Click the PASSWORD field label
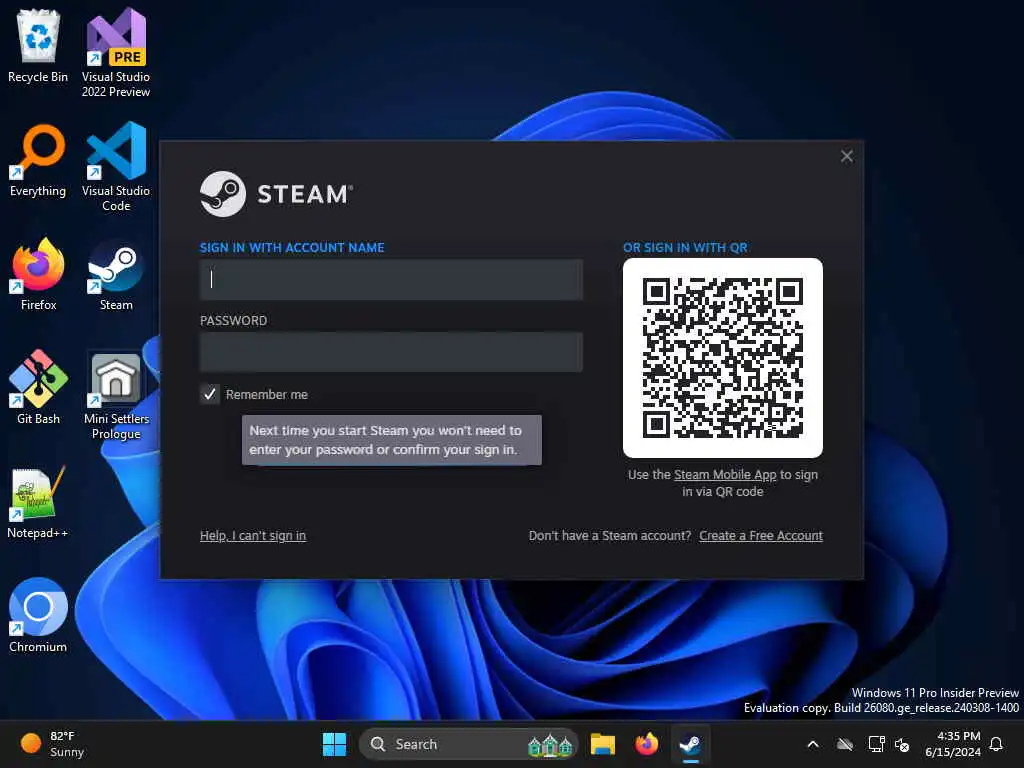 point(233,321)
